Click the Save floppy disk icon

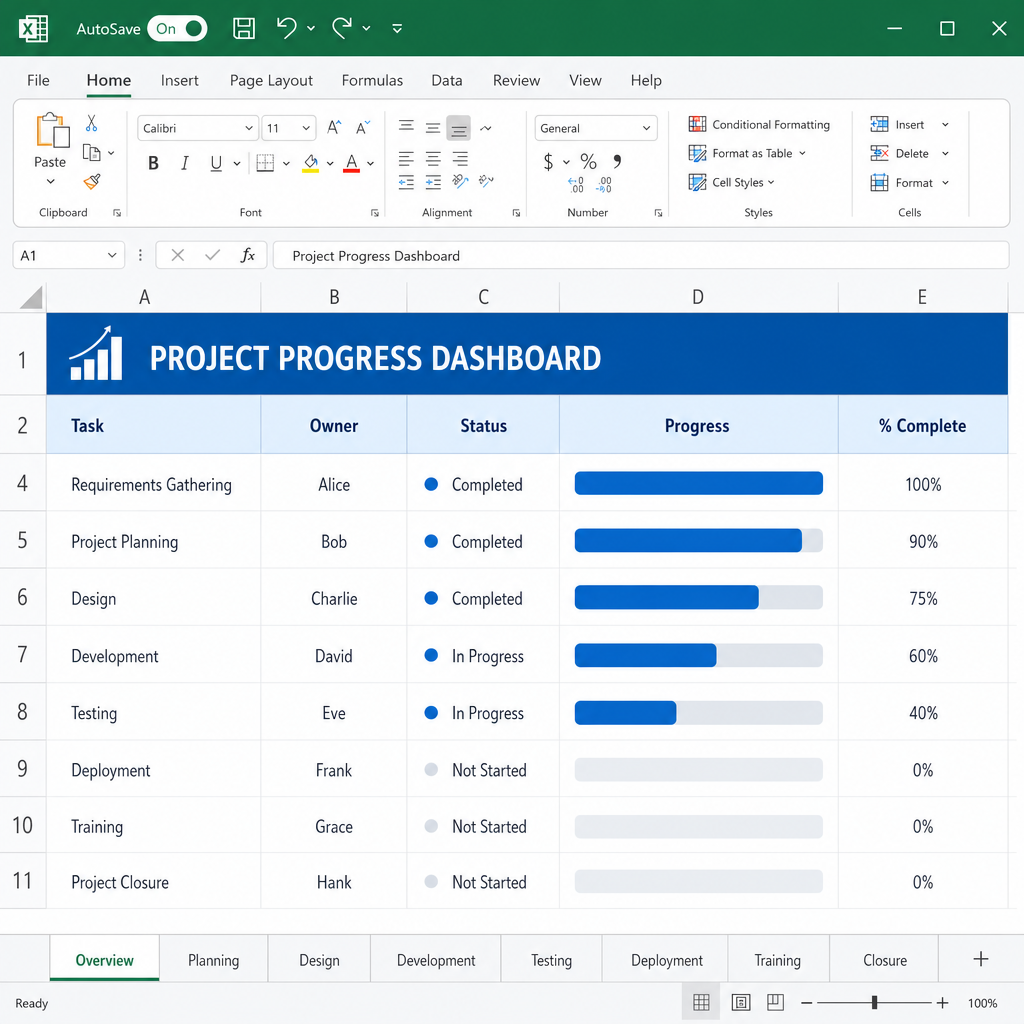click(x=244, y=28)
